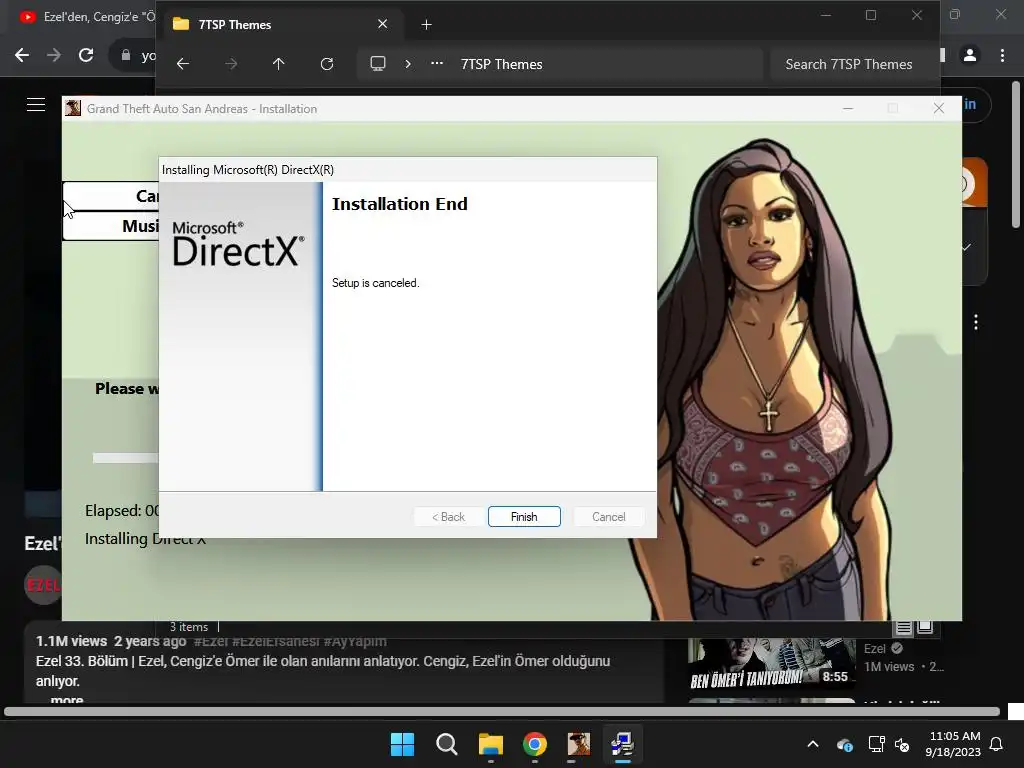
Task: Click the GTA installer title bar icon
Action: (73, 108)
